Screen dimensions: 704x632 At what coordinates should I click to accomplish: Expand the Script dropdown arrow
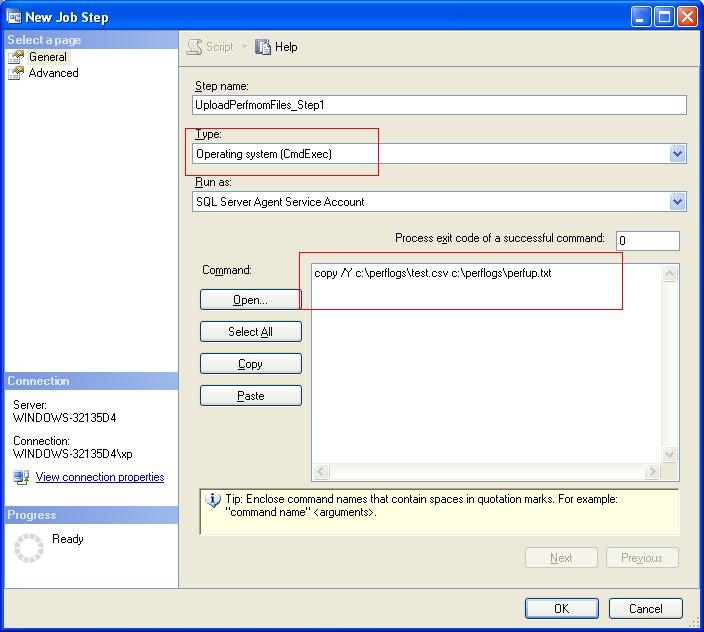244,47
